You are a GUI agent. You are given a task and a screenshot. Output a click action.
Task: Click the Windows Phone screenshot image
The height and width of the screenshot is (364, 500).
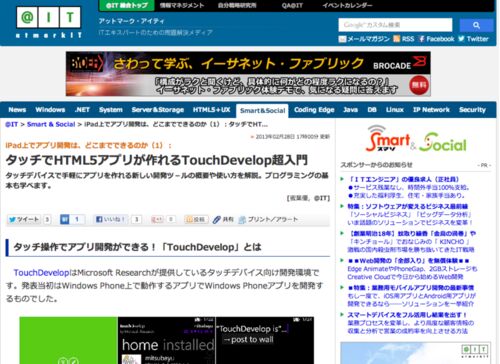point(167,340)
